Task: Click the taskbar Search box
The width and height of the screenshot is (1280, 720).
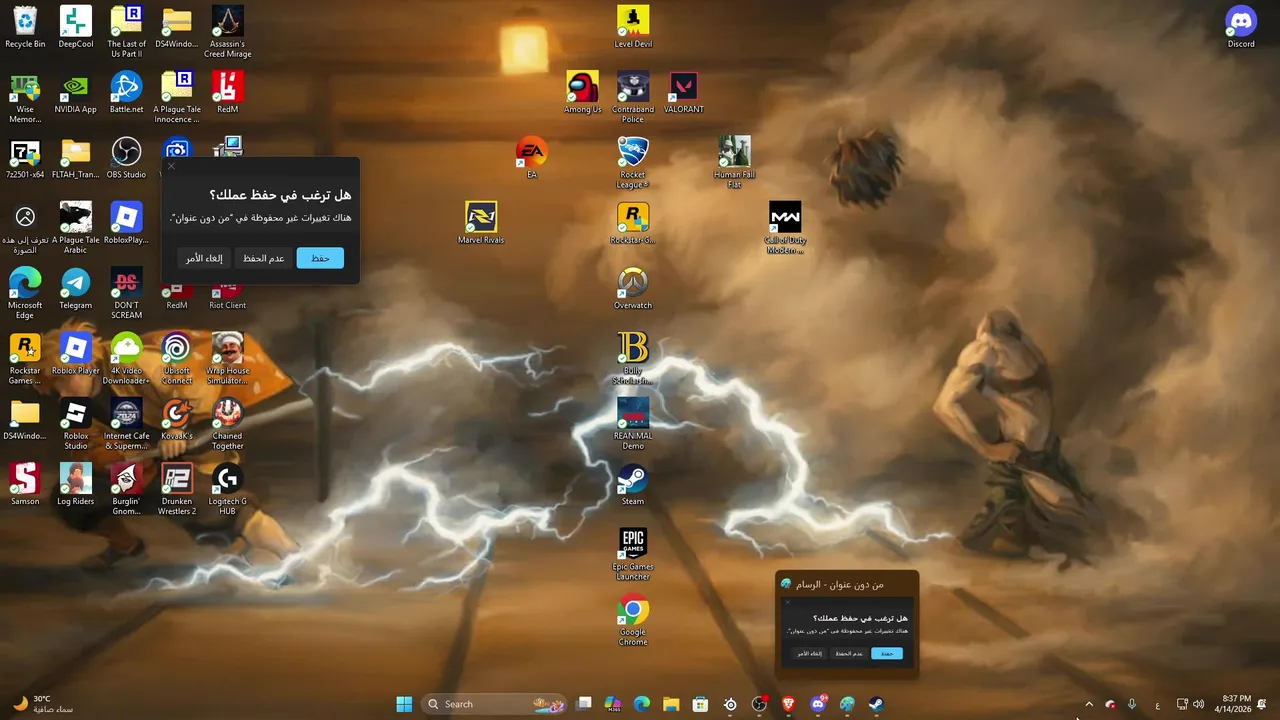Action: (496, 704)
